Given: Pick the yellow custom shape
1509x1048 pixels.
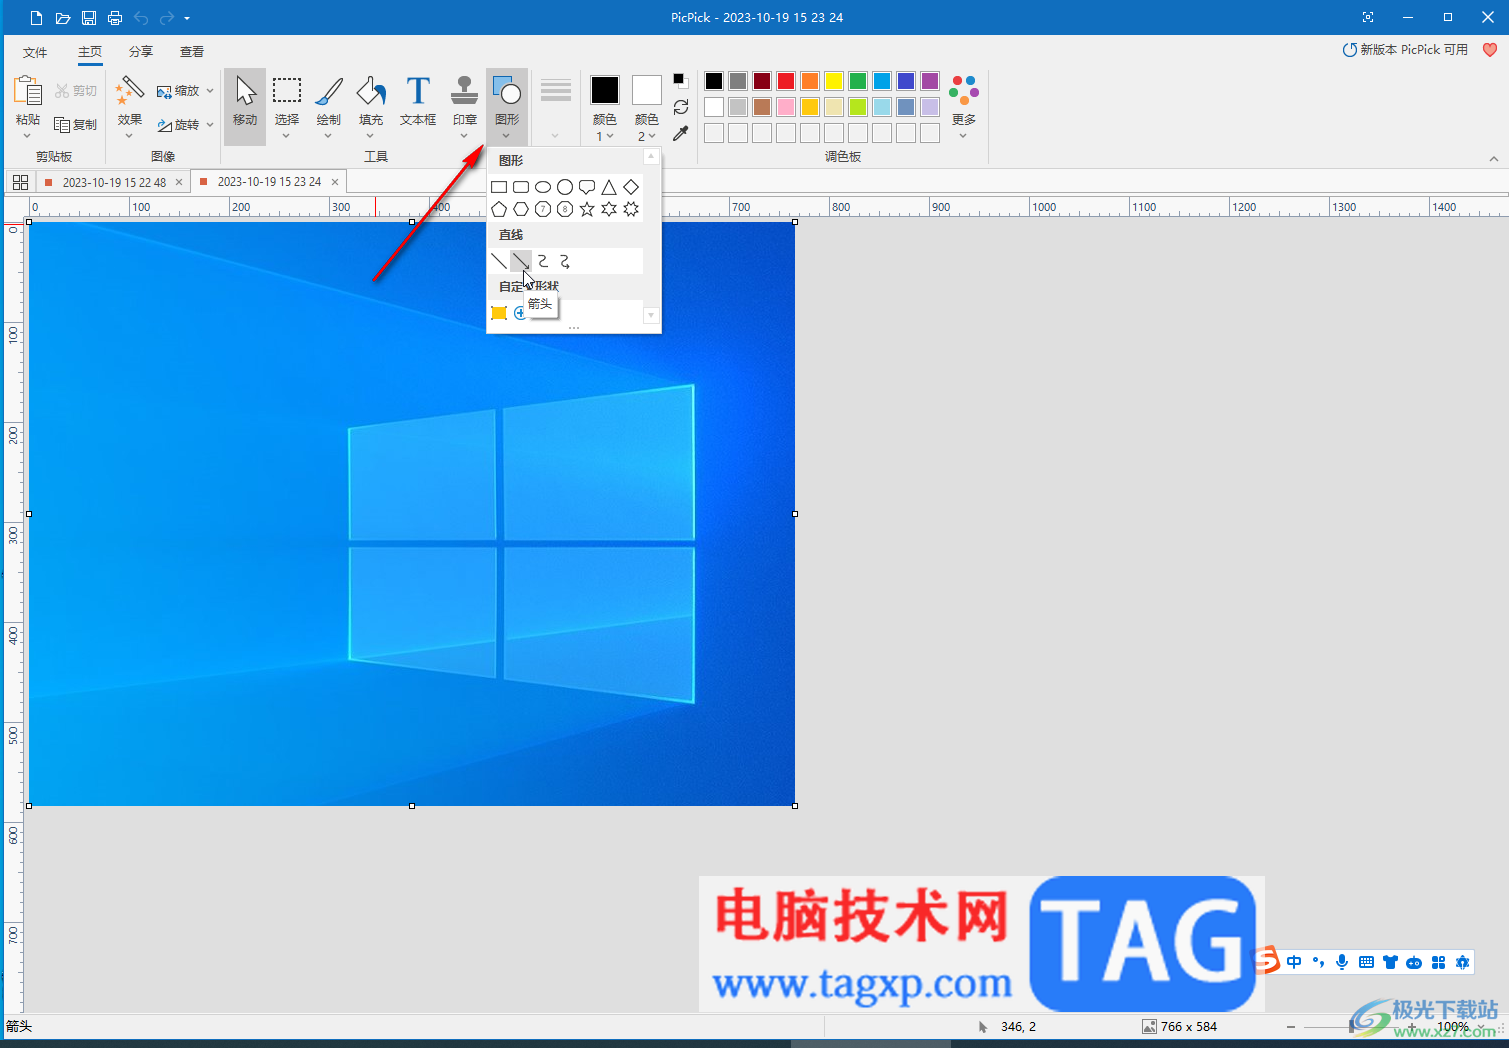Looking at the screenshot, I should pyautogui.click(x=499, y=313).
